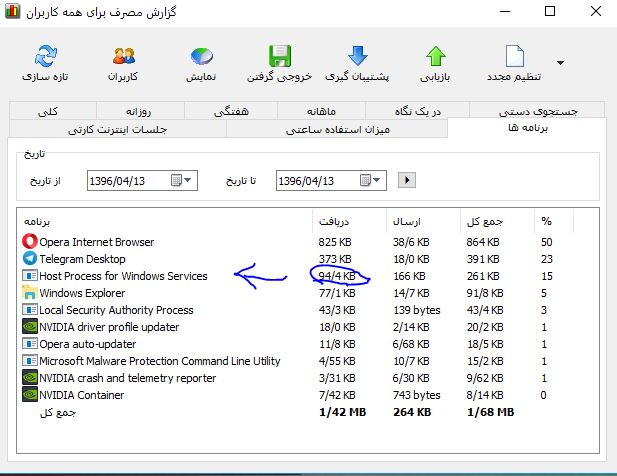The width and height of the screenshot is (617, 476).
Task: Click into the 'تا تاریخ' date text
Action: point(306,181)
